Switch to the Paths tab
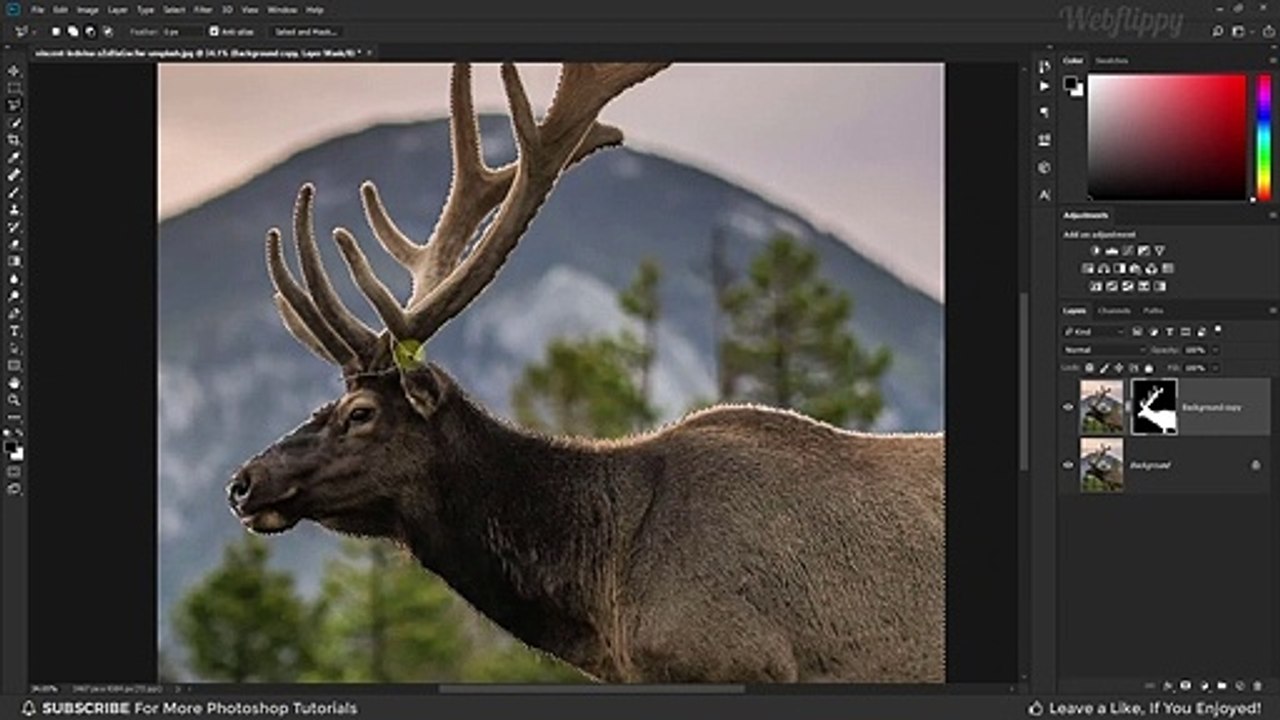1280x720 pixels. [x=1153, y=311]
